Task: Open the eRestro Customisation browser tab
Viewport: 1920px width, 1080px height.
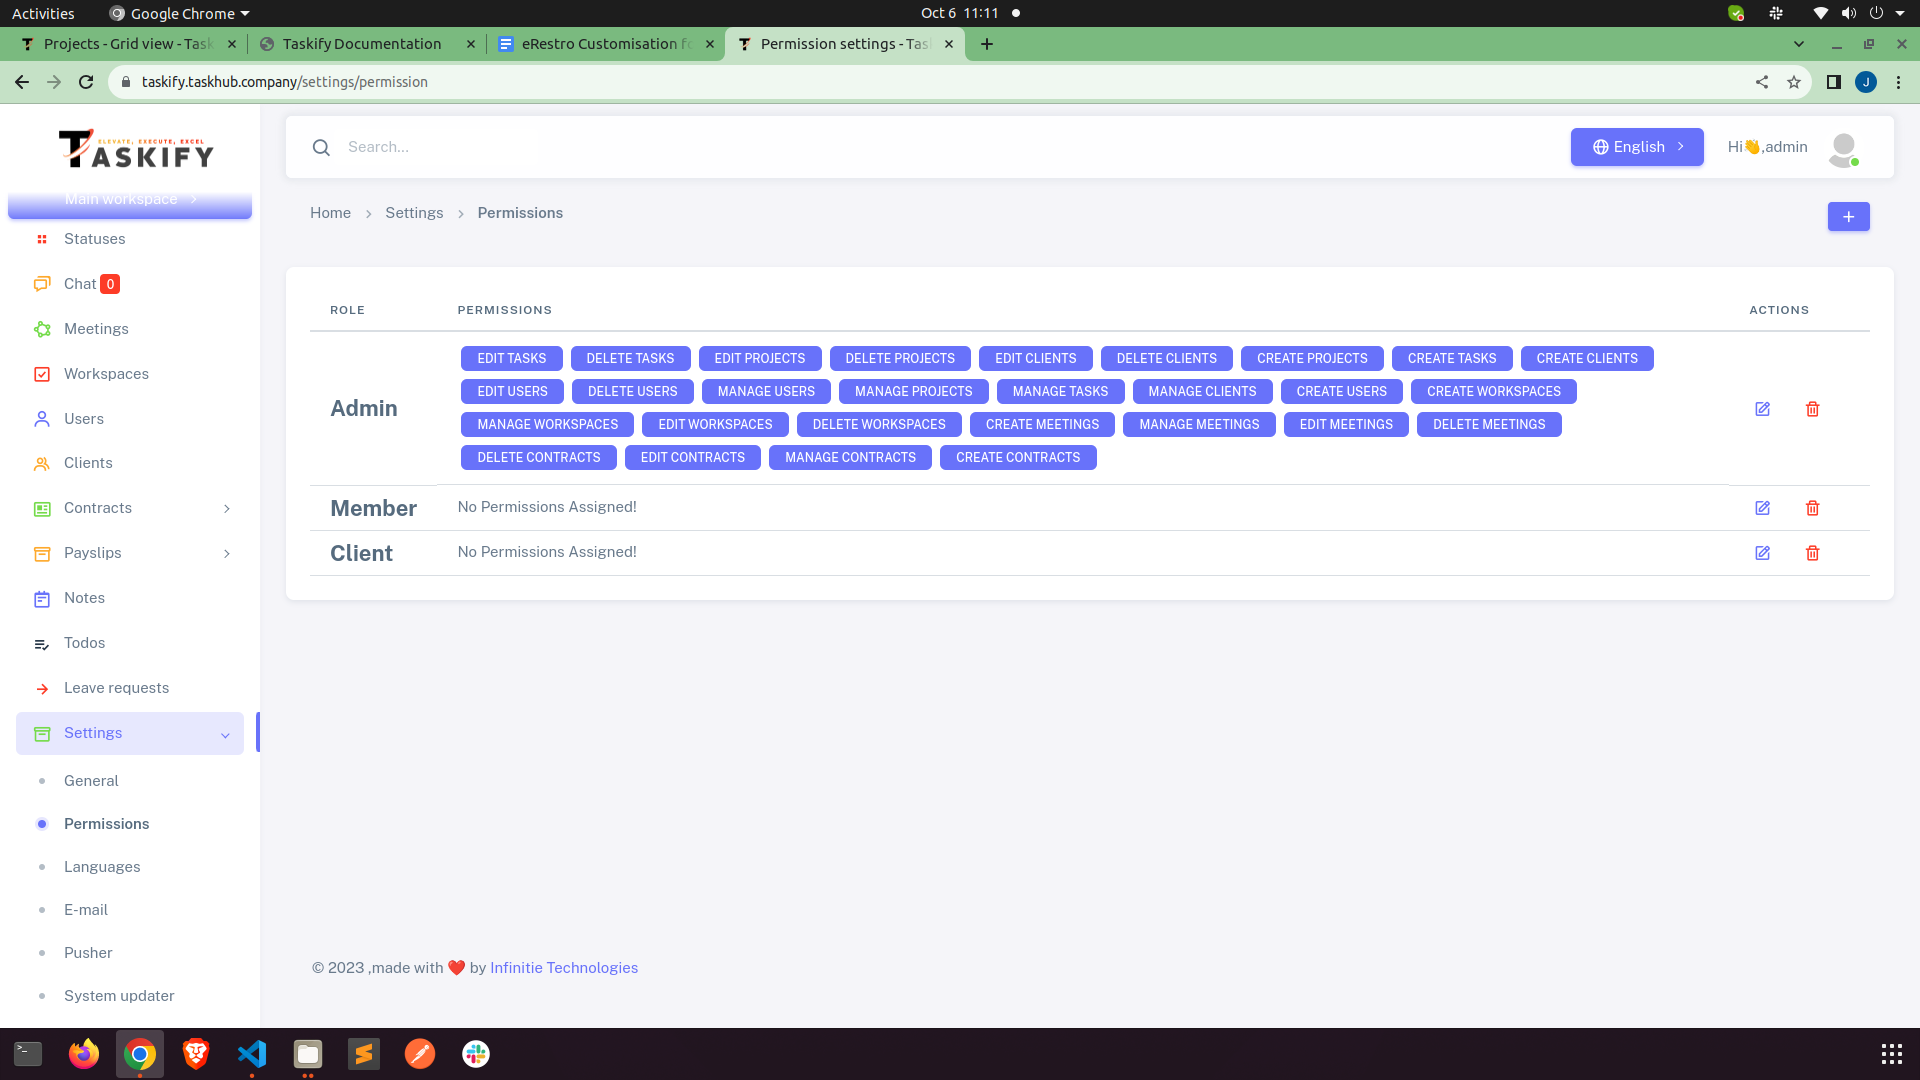Action: pyautogui.click(x=600, y=43)
